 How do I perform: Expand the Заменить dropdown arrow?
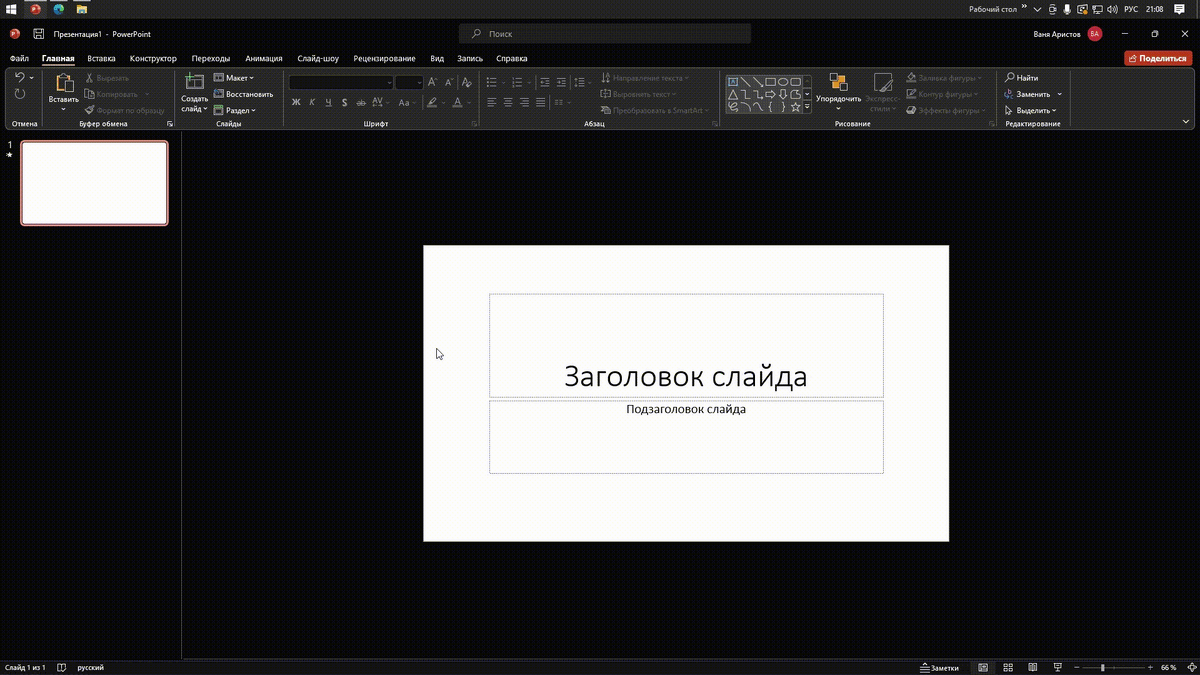tap(1059, 94)
